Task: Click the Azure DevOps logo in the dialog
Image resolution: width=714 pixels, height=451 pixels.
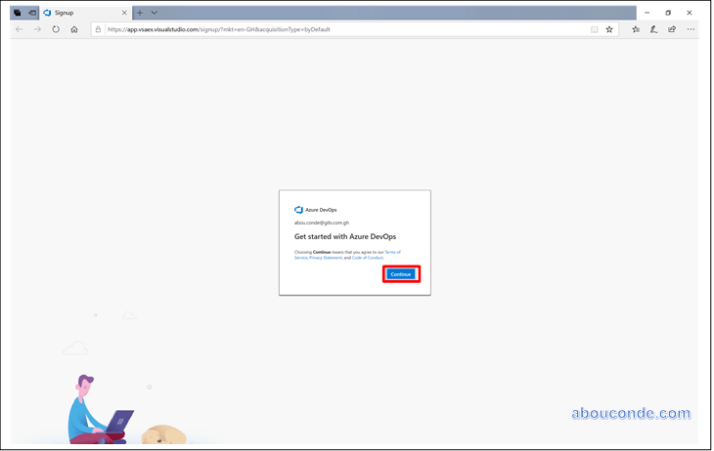Action: click(298, 210)
